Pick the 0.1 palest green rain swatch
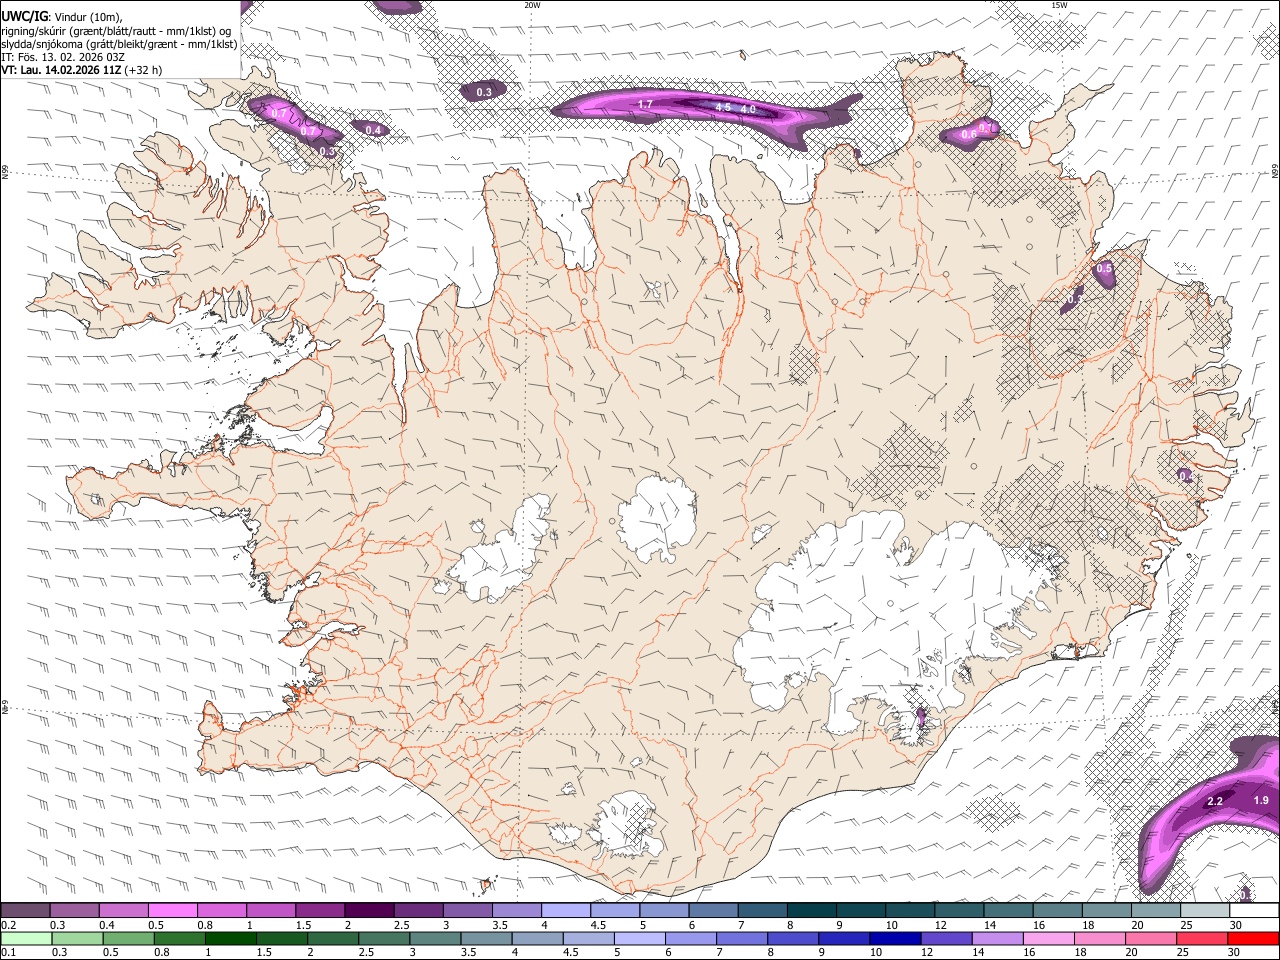The image size is (1280, 960). (25, 938)
